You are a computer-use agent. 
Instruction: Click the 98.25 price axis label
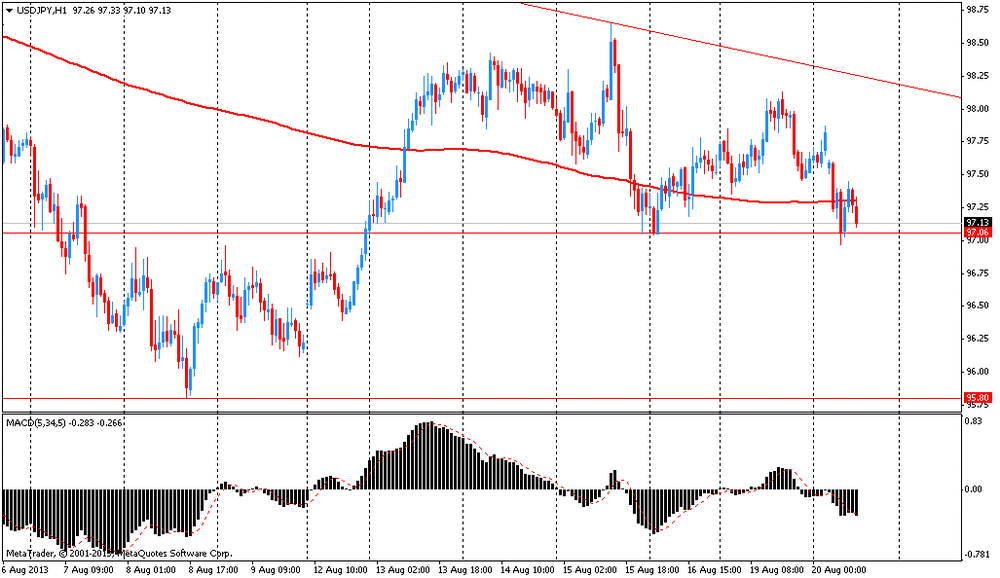click(x=978, y=75)
